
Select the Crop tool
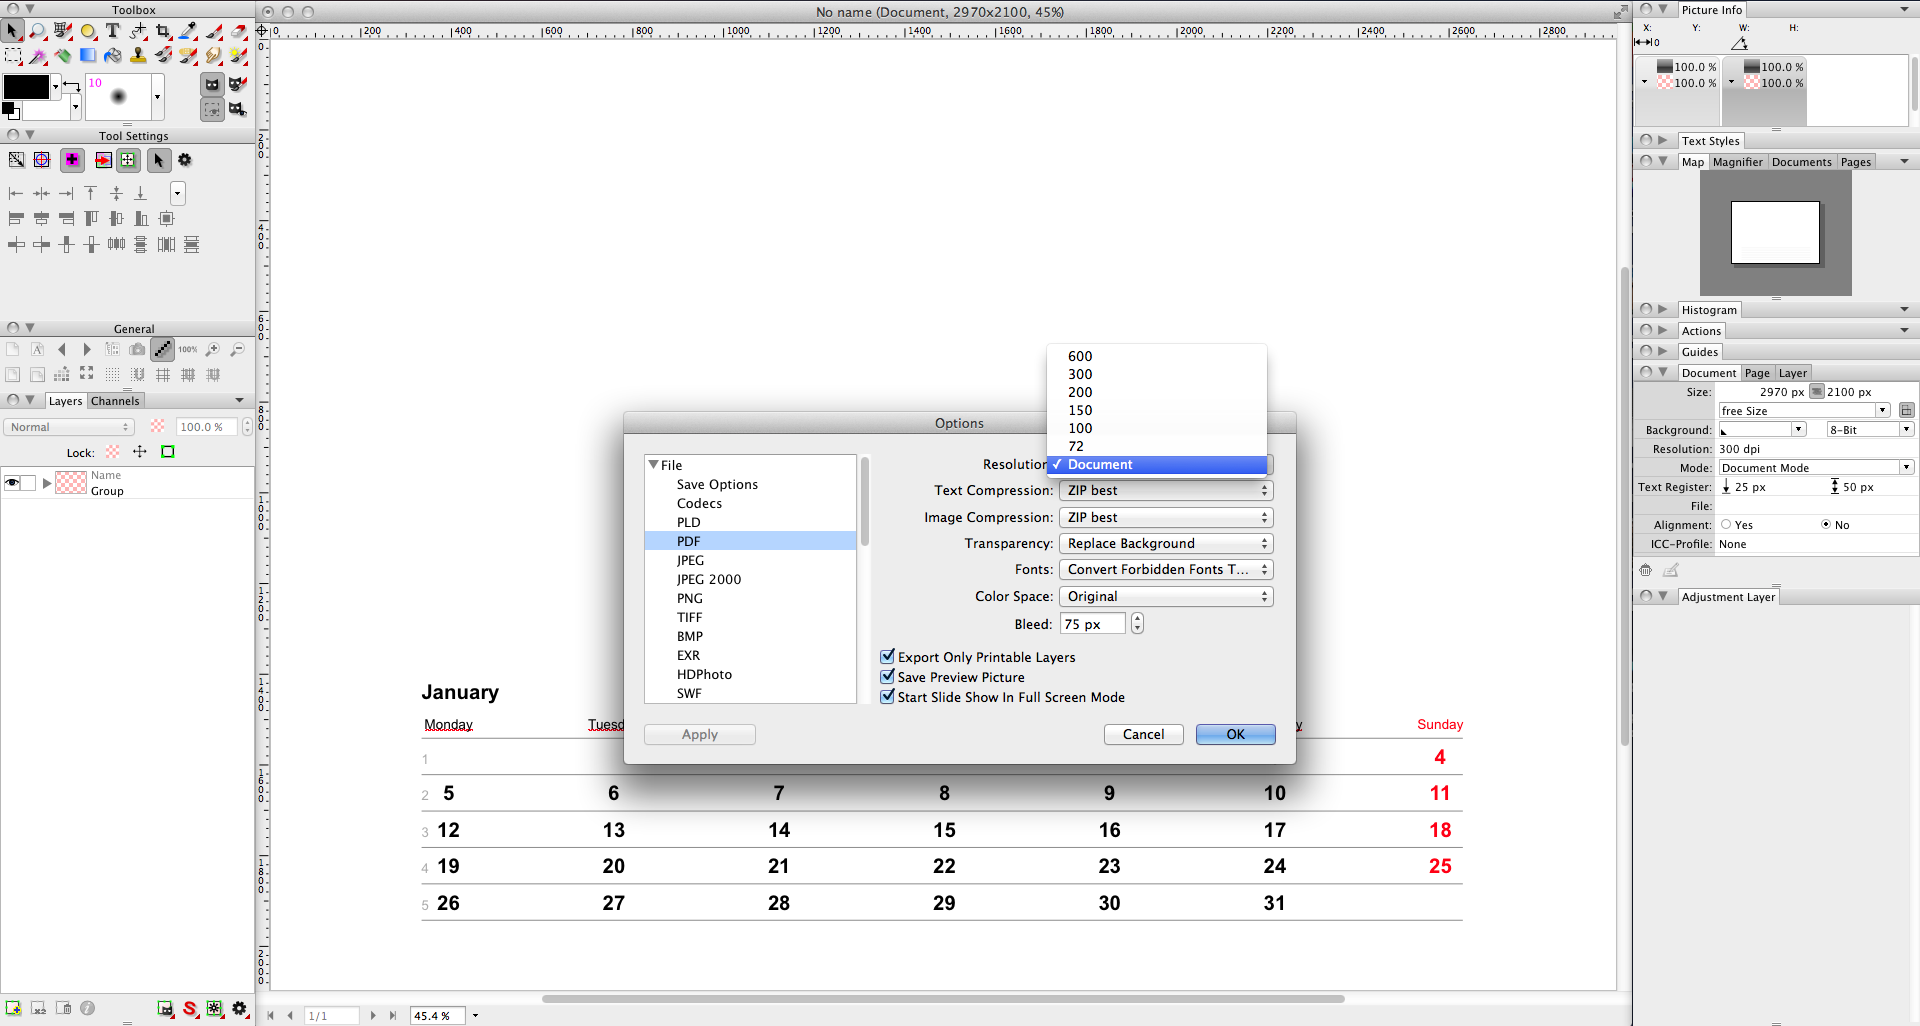pyautogui.click(x=163, y=32)
